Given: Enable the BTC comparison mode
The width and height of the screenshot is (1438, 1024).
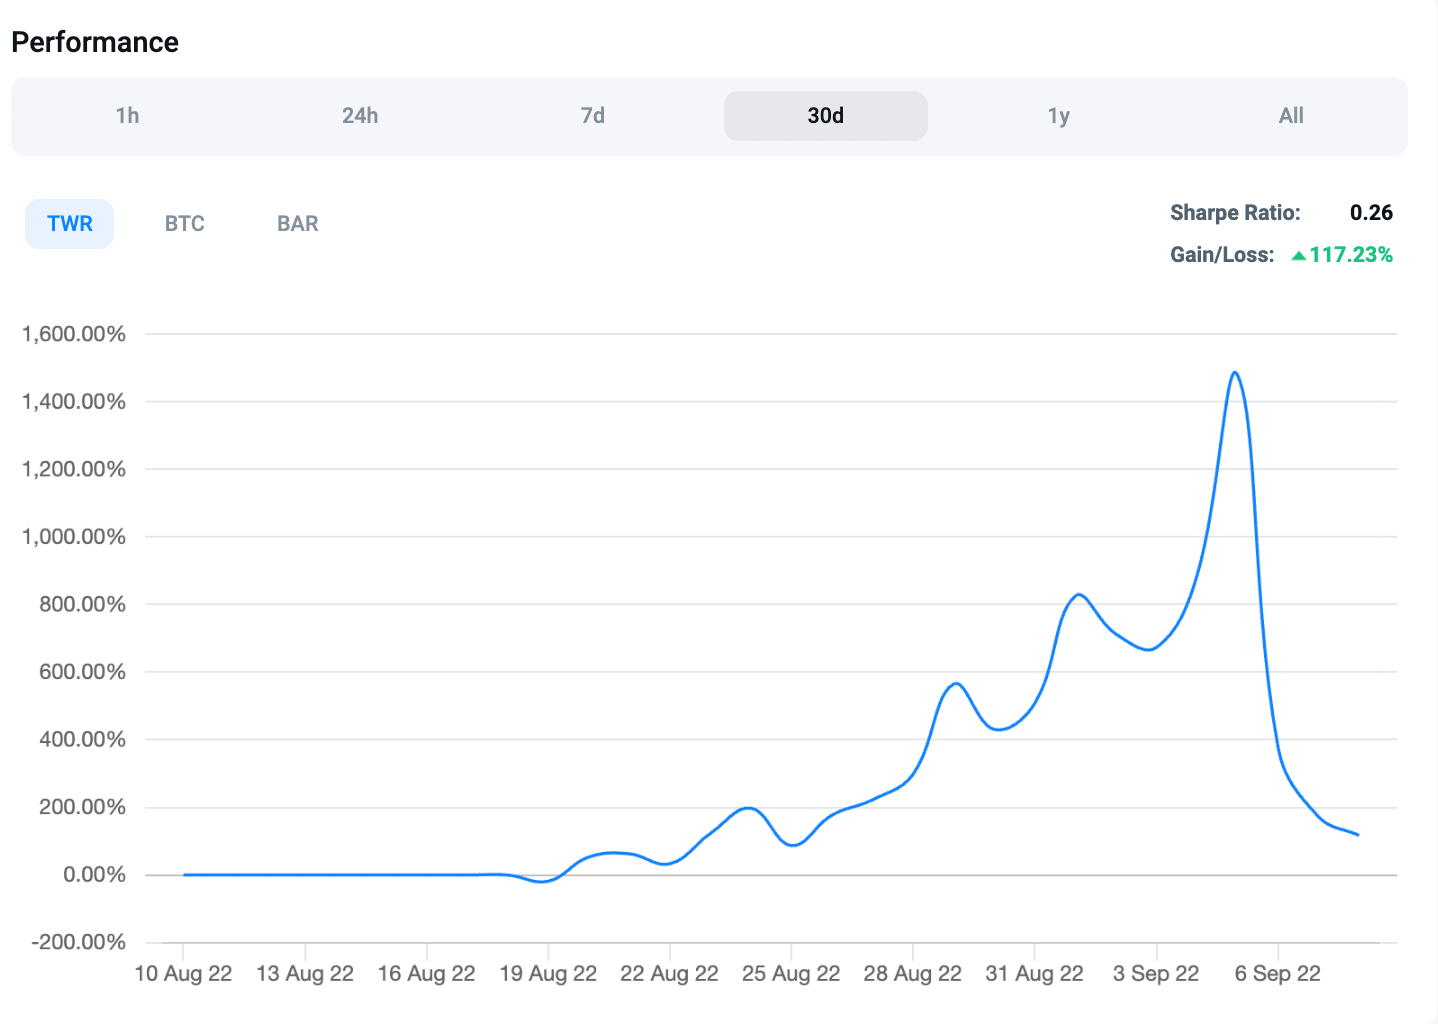Looking at the screenshot, I should click(185, 224).
